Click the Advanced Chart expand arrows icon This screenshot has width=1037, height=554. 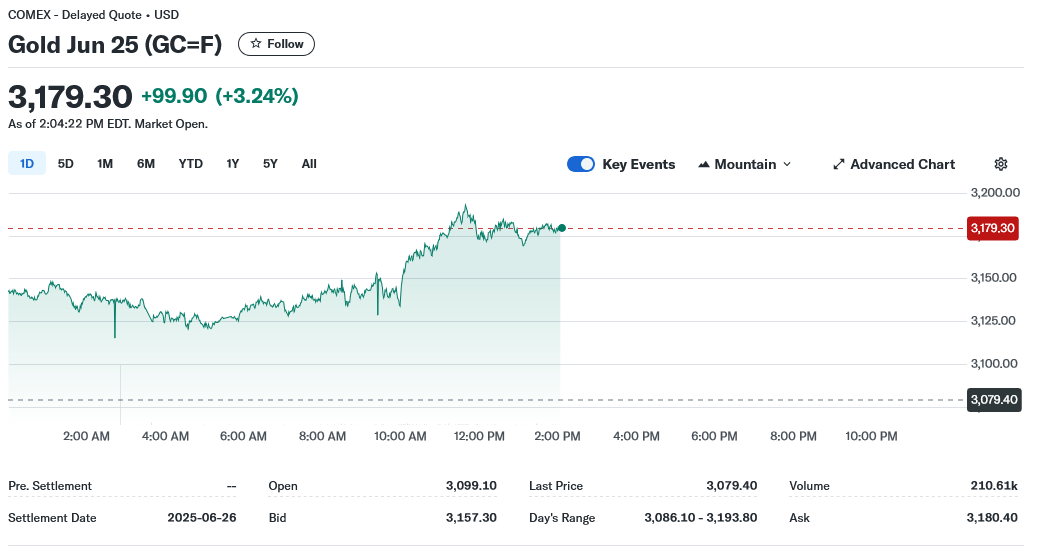(x=839, y=164)
